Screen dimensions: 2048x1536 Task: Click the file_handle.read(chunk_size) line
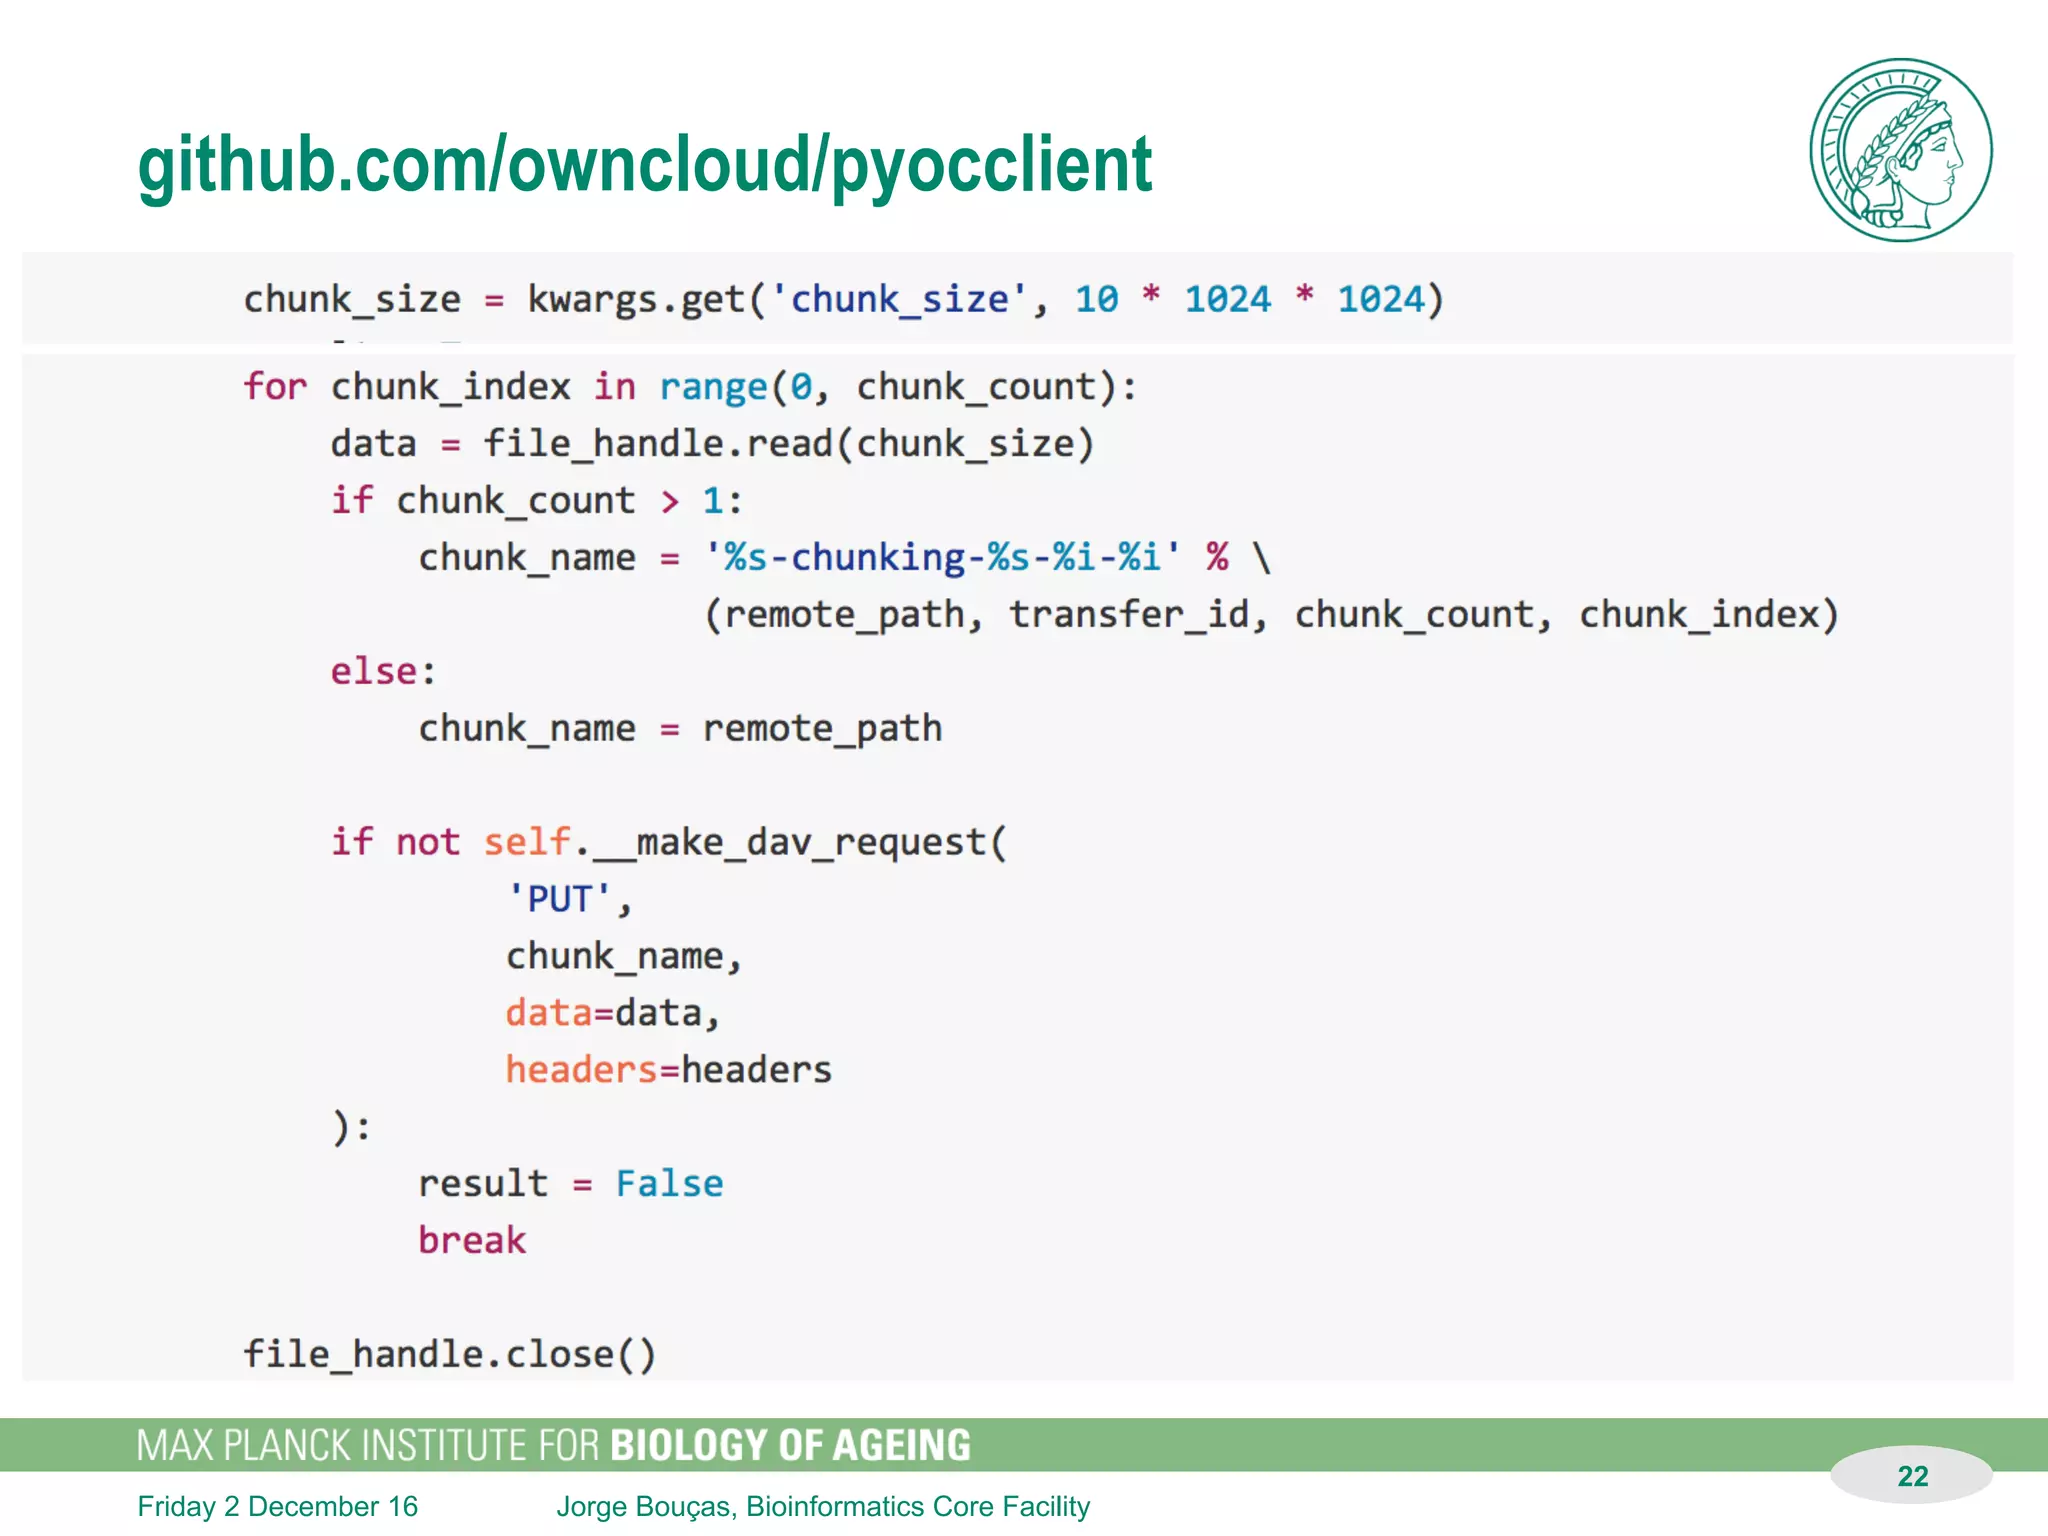(712, 444)
